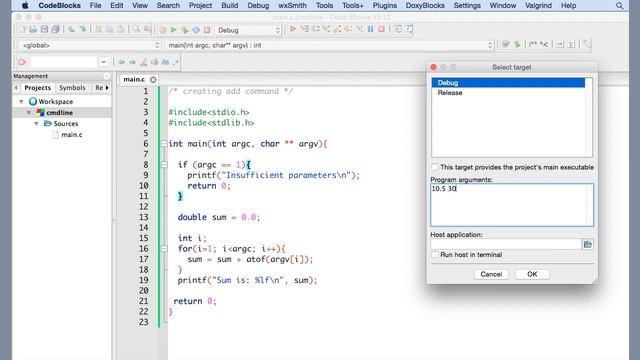Image resolution: width=640 pixels, height=360 pixels.
Task: Browse for host application via folder icon
Action: (588, 244)
